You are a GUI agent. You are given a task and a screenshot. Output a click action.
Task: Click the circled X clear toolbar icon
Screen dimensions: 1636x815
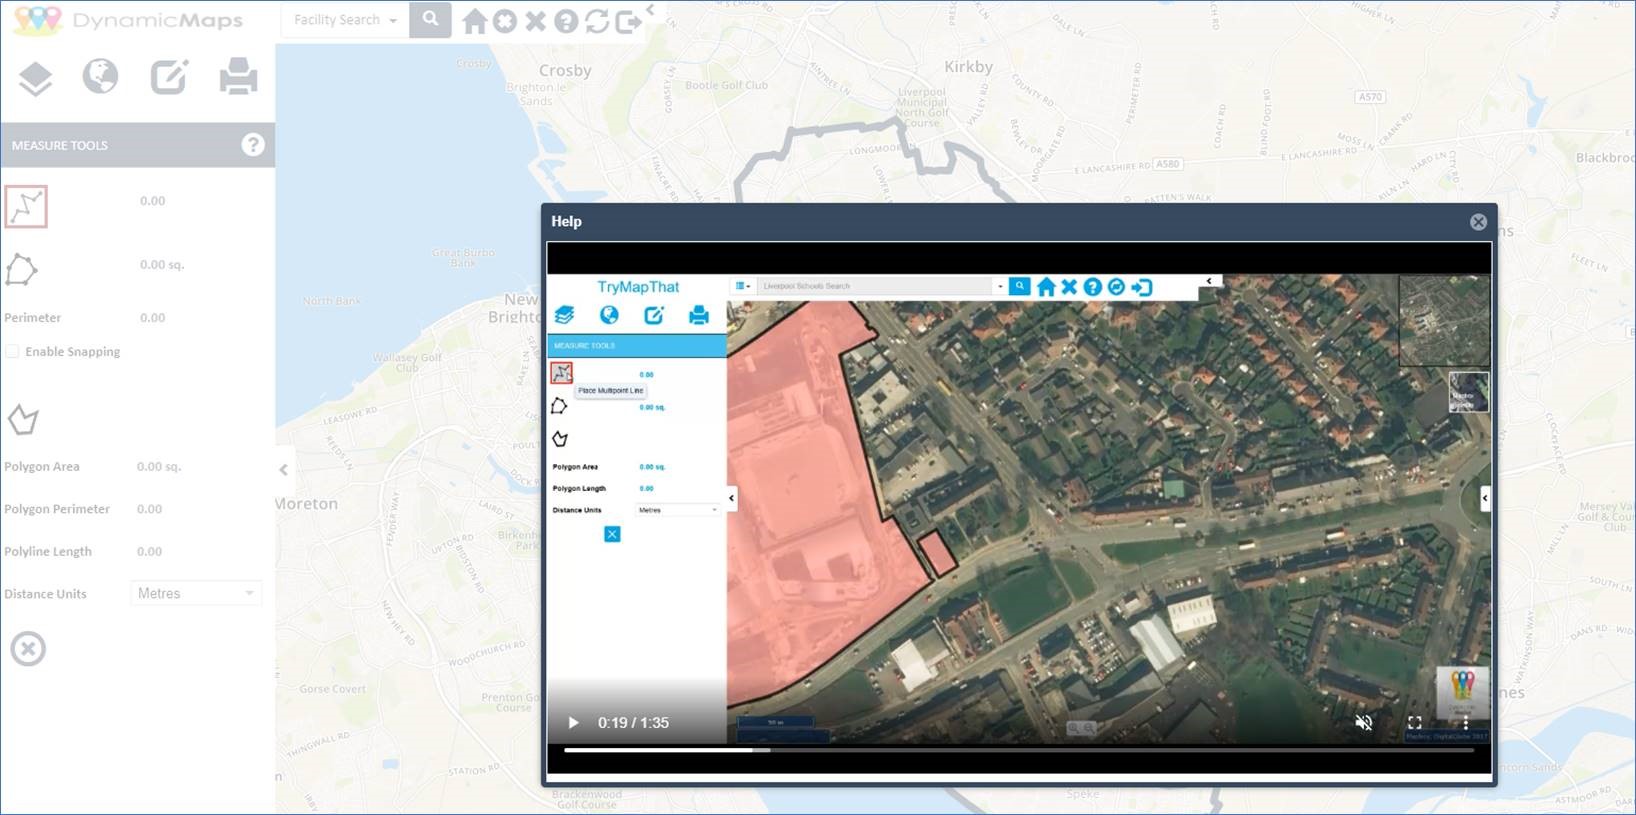(505, 21)
